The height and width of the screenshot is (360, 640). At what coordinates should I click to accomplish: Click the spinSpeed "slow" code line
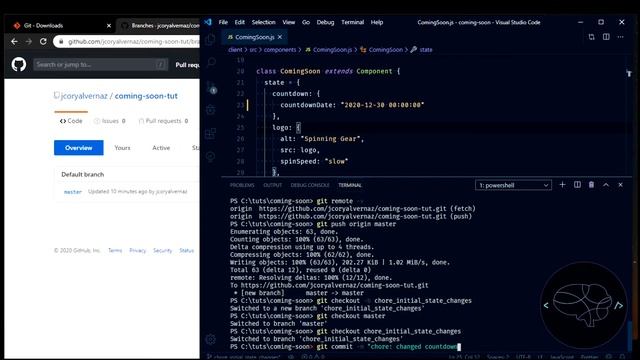pyautogui.click(x=314, y=161)
